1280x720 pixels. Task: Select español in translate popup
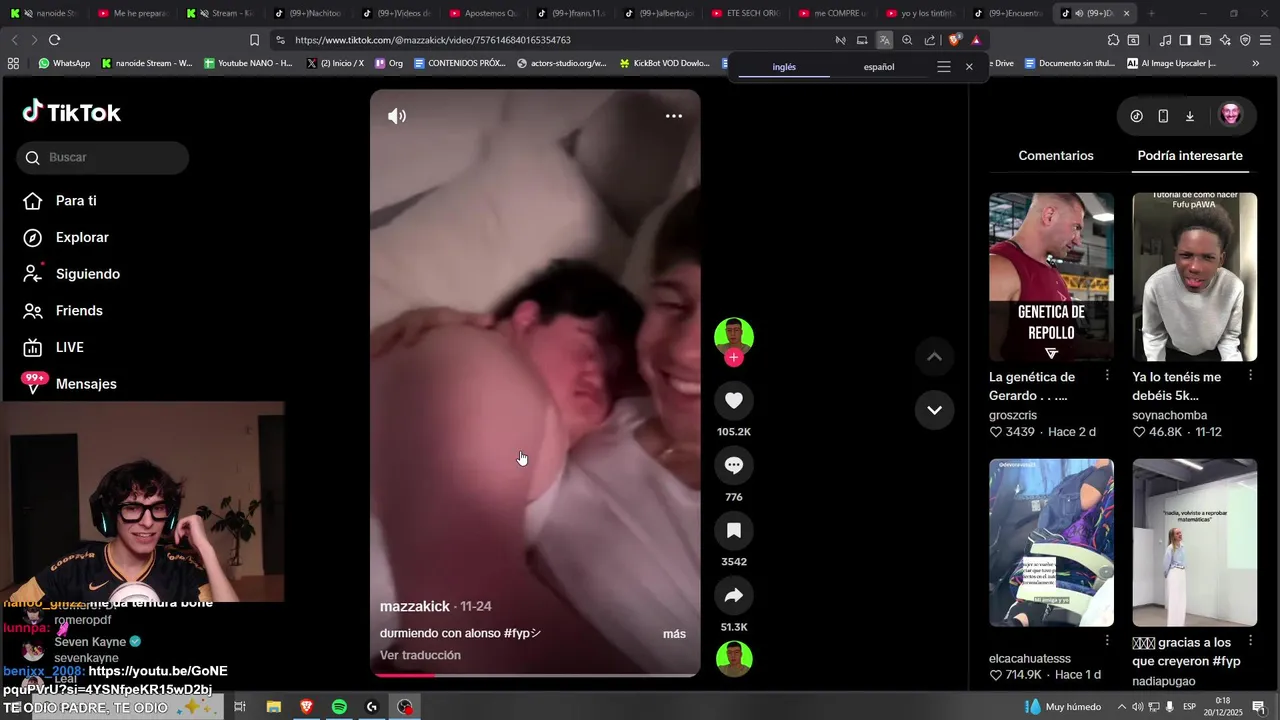coord(879,67)
